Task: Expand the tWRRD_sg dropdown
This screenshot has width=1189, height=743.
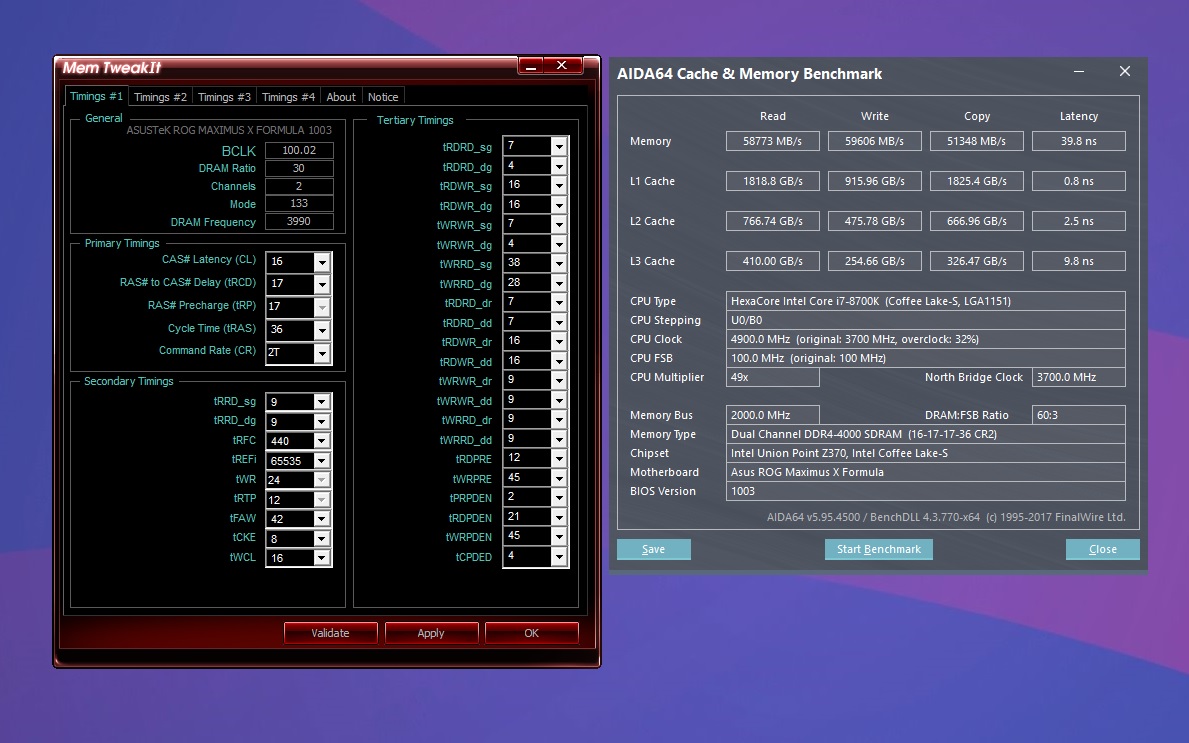Action: [559, 263]
